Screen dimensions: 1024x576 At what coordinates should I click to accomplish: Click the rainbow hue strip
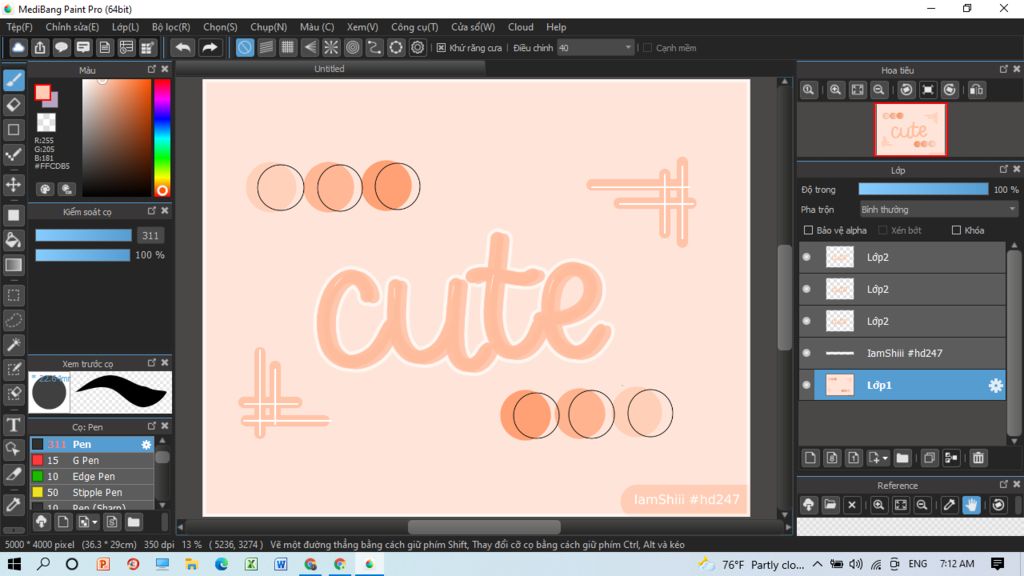point(162,138)
